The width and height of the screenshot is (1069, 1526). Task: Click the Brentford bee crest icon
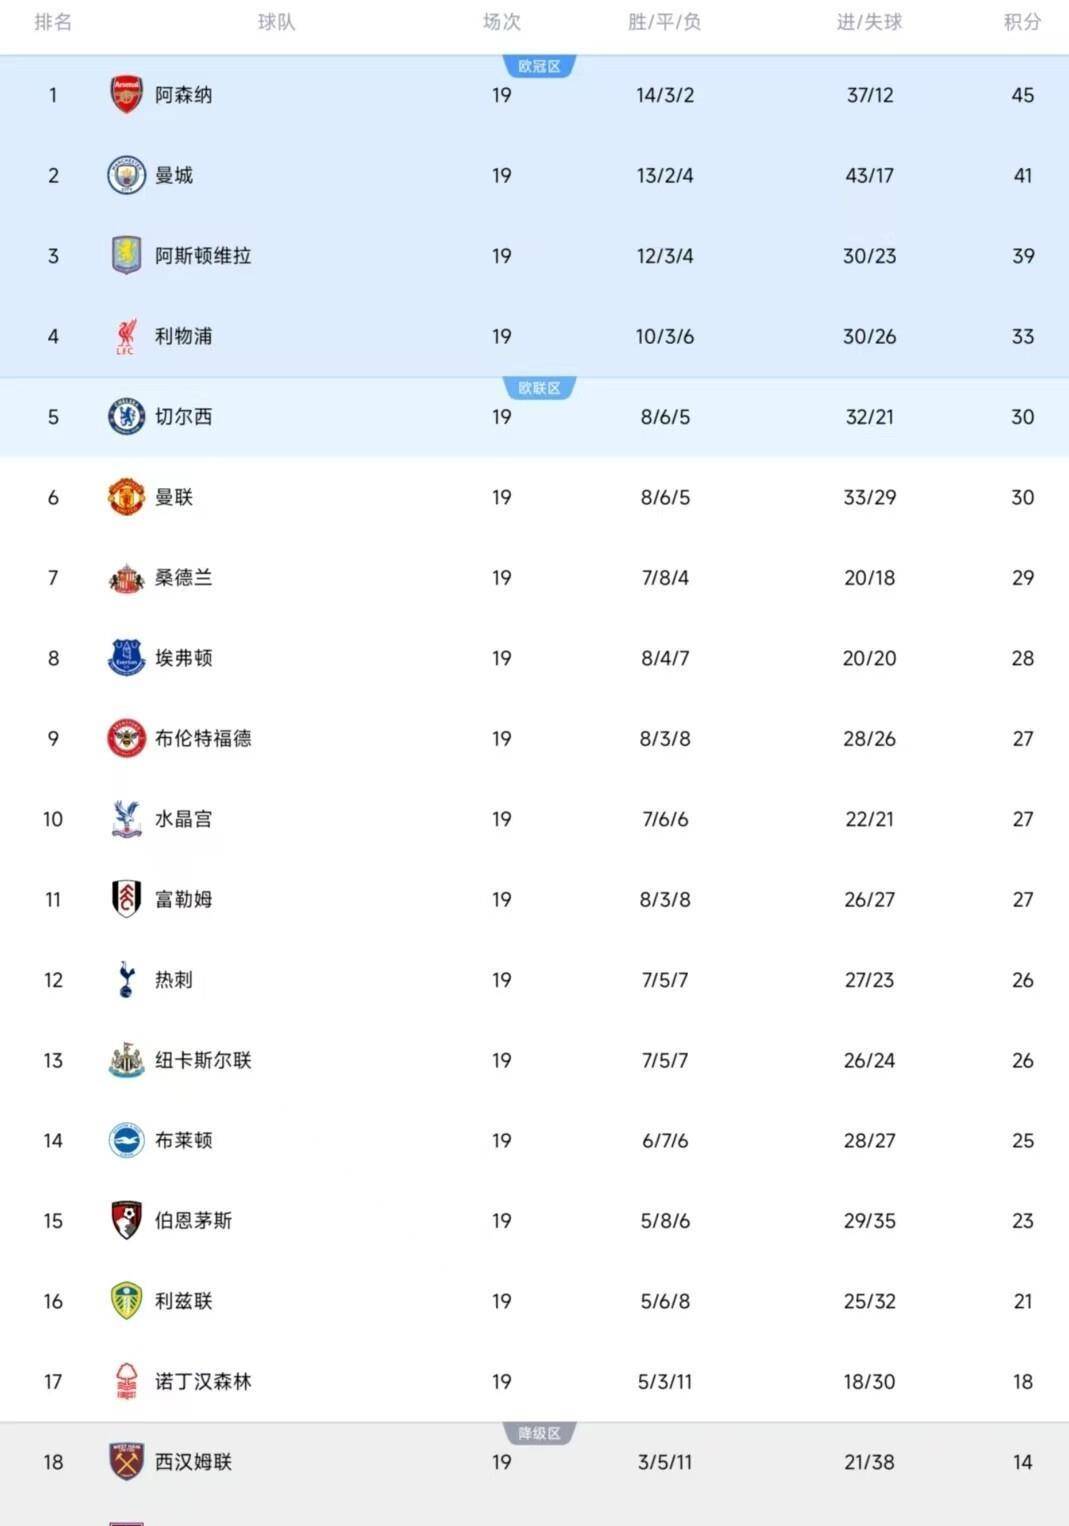126,739
